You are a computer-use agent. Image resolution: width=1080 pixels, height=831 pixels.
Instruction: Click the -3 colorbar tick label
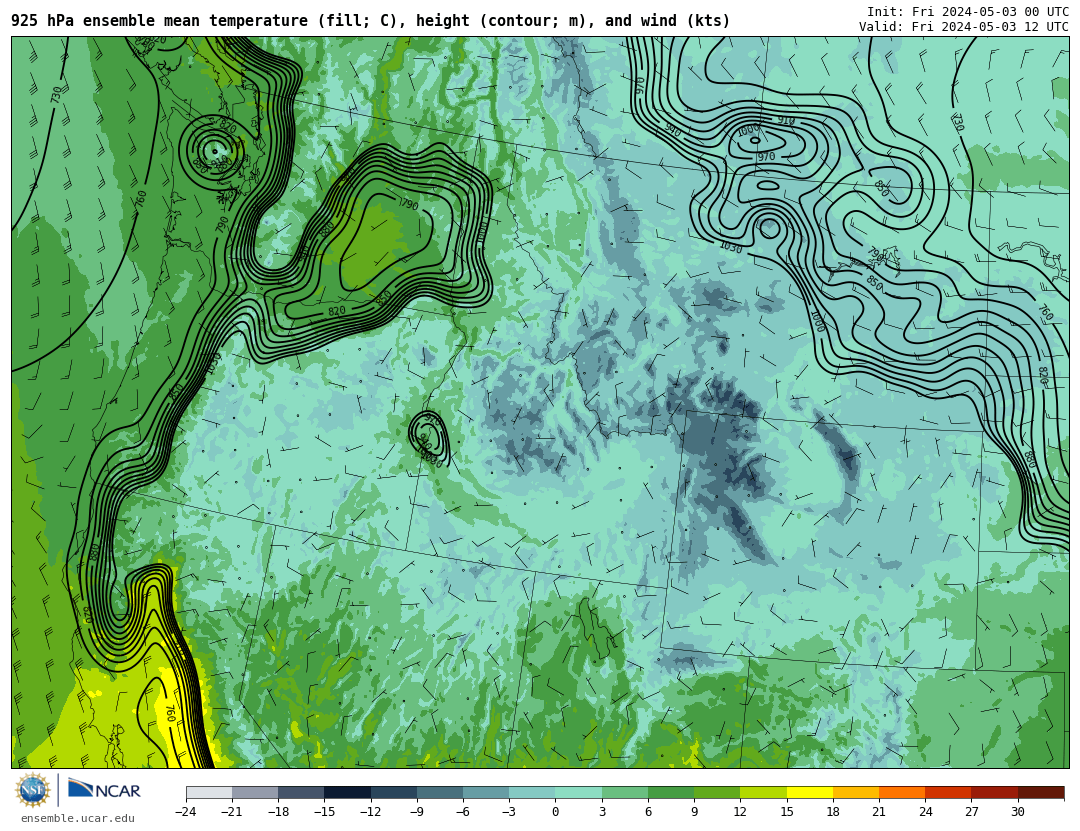click(x=509, y=812)
